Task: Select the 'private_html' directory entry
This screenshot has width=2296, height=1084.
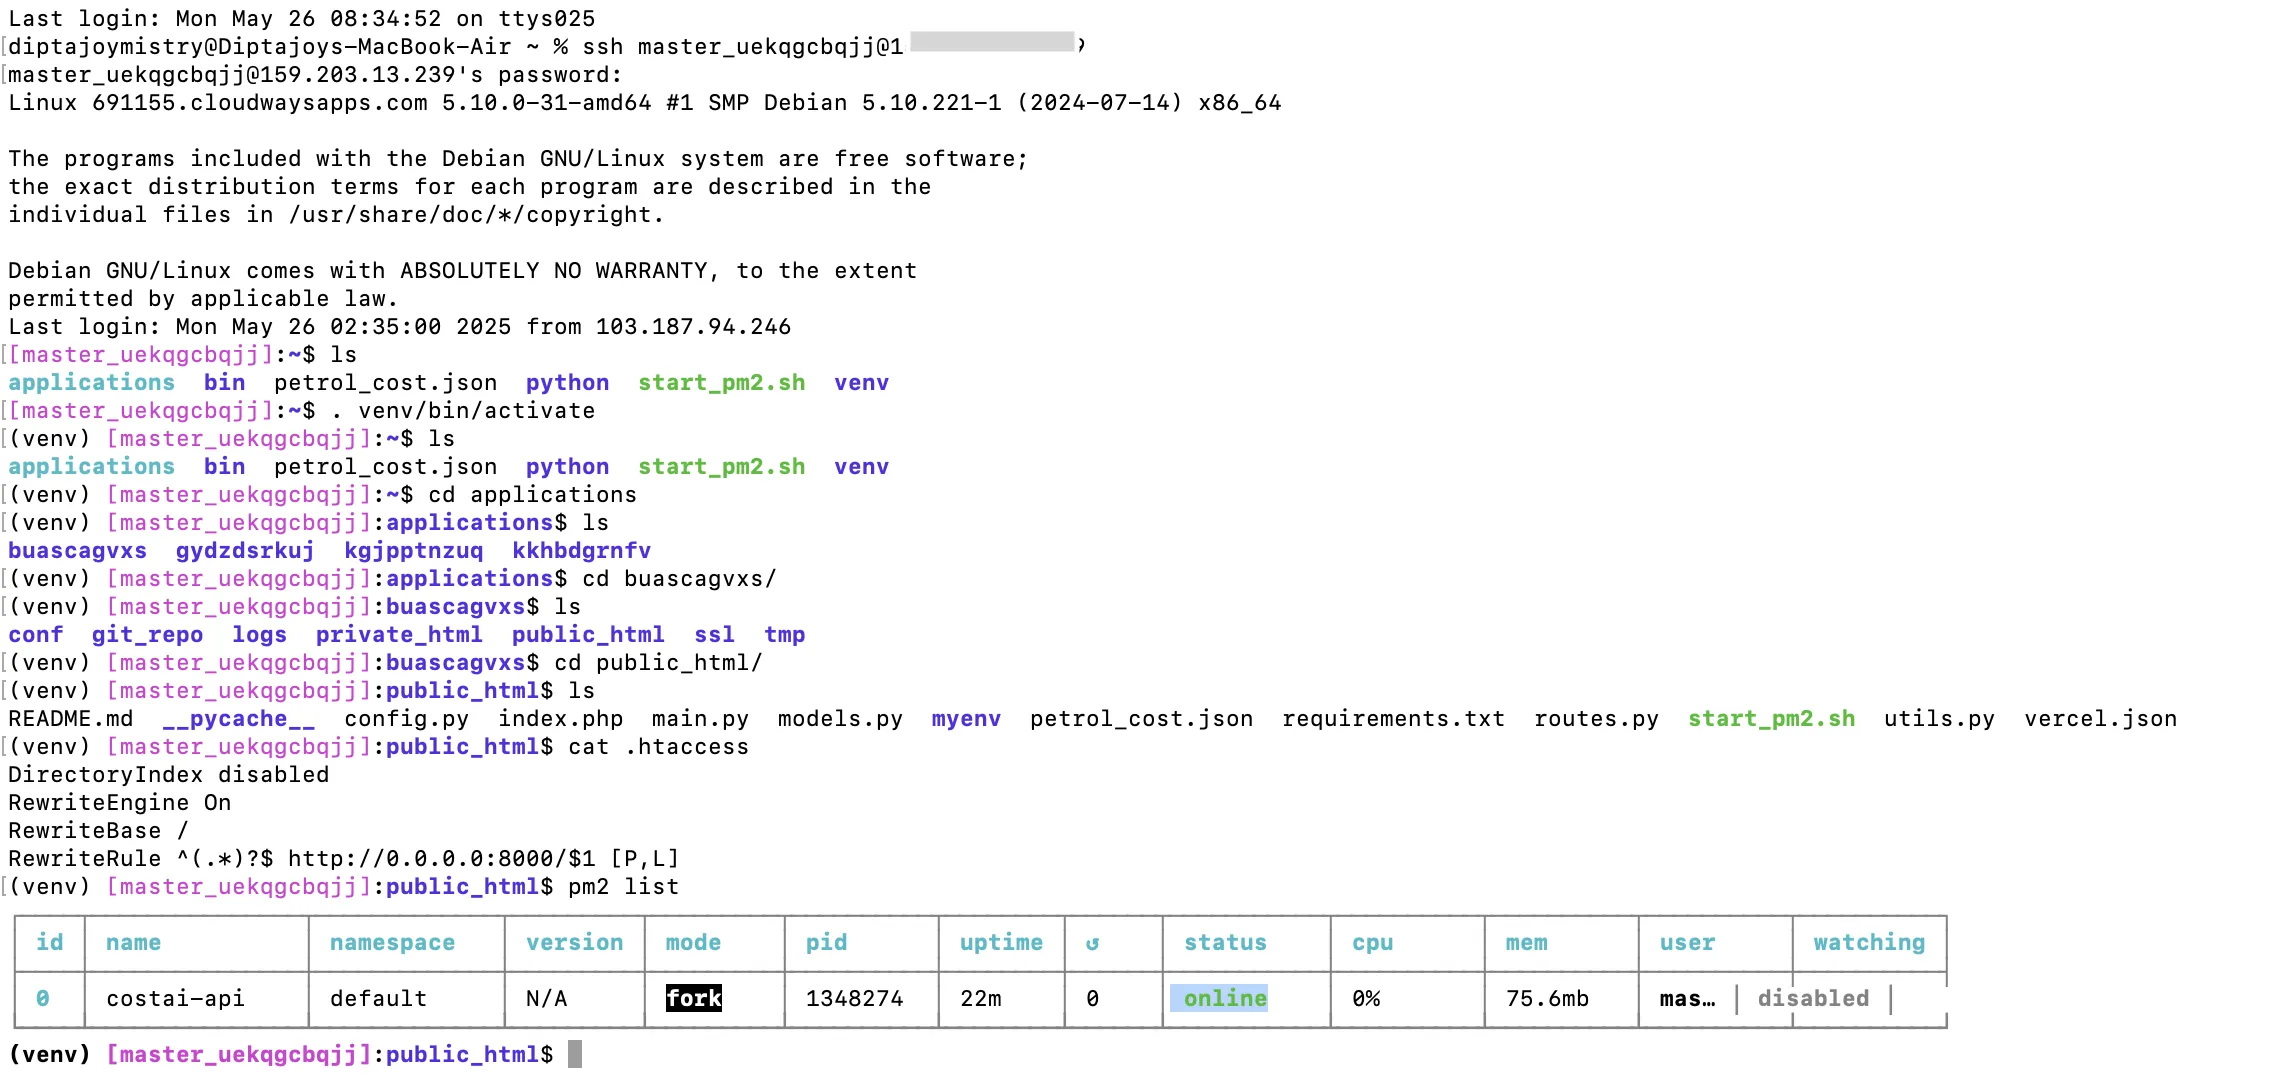Action: [399, 635]
